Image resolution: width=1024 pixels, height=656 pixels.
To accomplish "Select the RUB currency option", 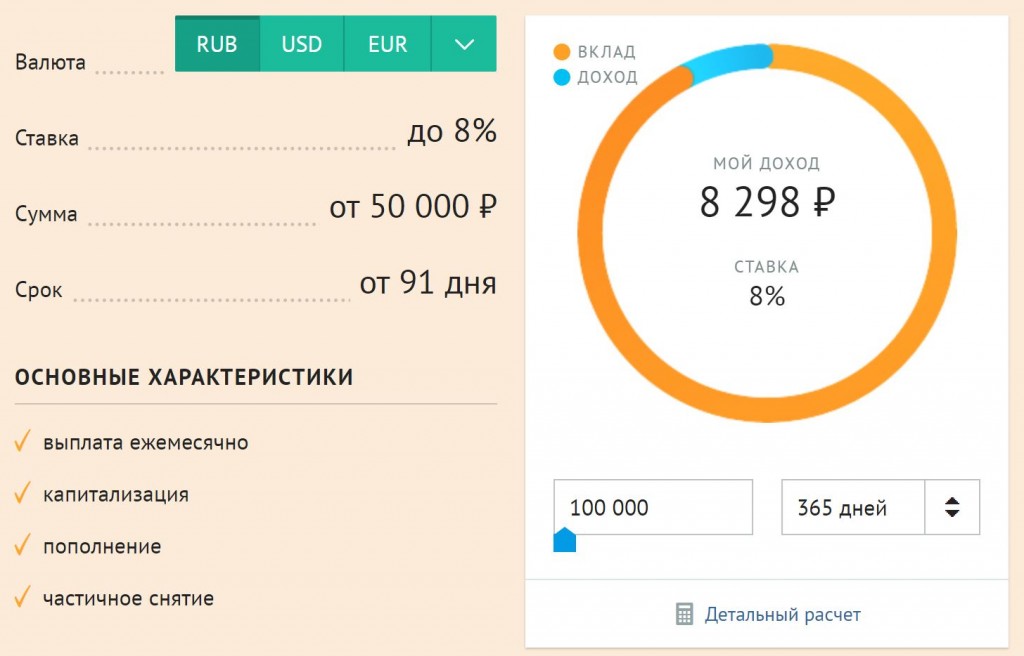I will (x=217, y=45).
